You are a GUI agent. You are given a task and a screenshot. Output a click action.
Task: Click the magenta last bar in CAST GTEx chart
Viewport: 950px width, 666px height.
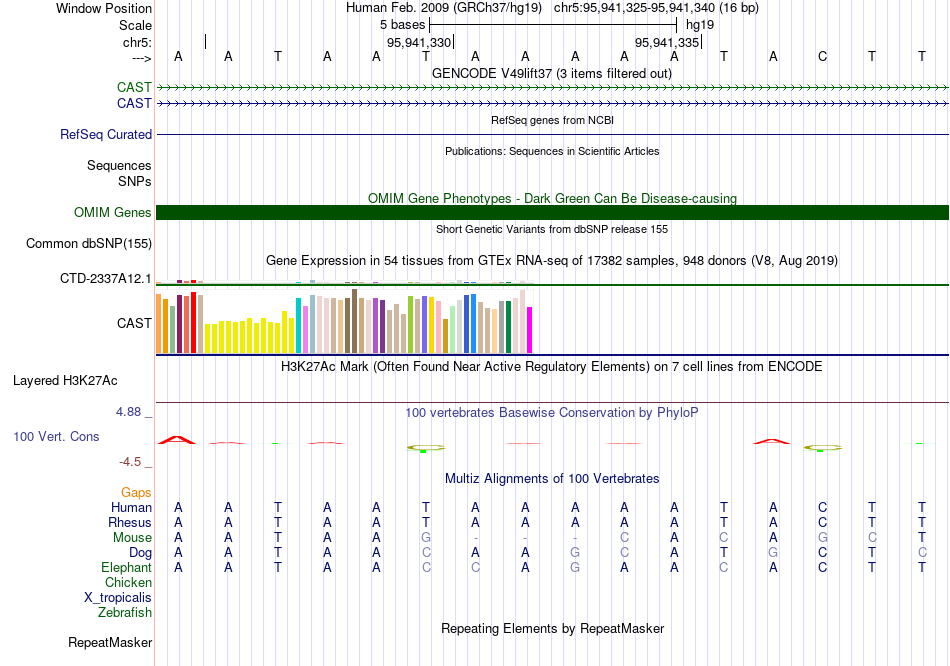(x=530, y=330)
